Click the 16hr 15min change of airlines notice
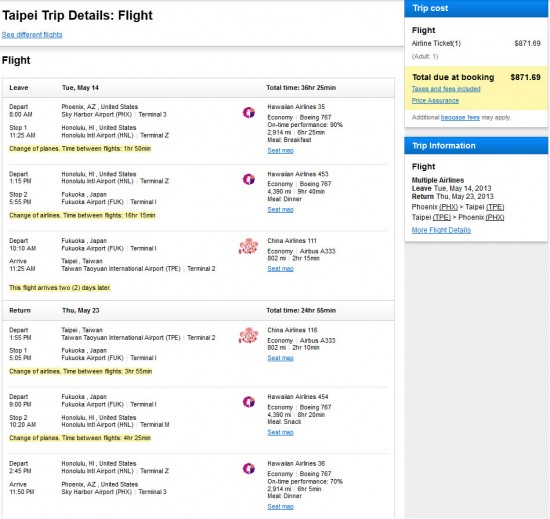550x519 pixels. (82, 215)
